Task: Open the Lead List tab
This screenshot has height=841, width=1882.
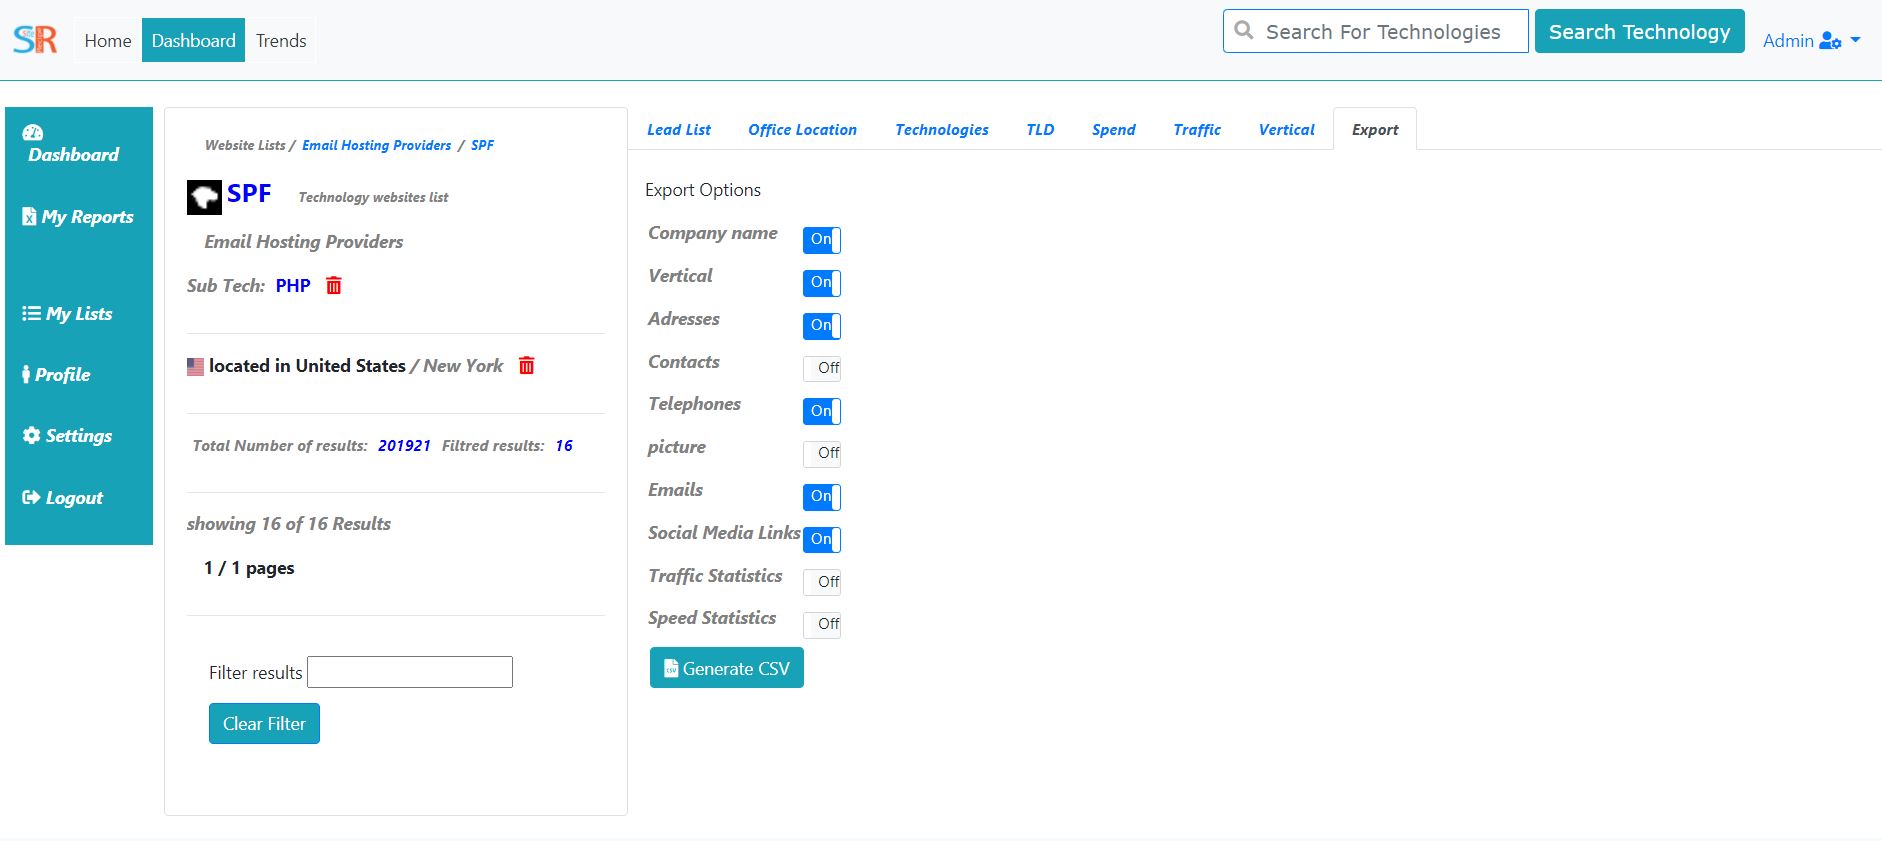Action: point(679,130)
